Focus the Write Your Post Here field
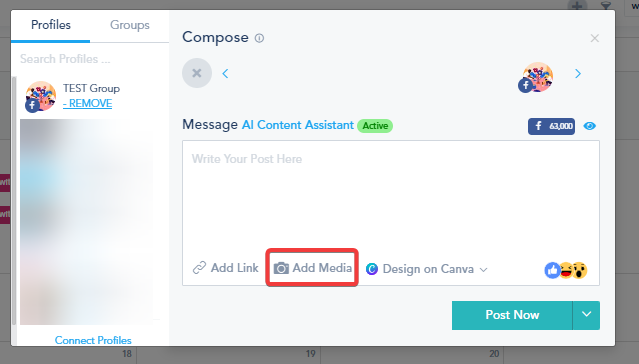This screenshot has height=364, width=639. point(391,196)
